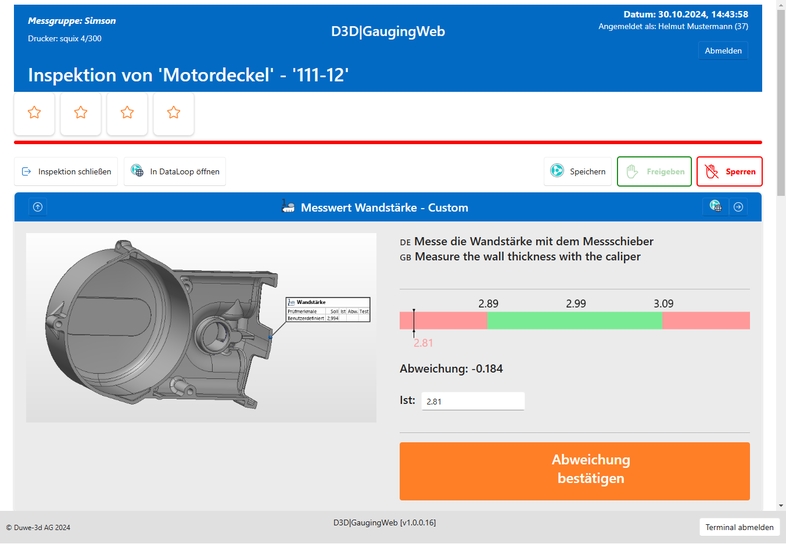Click the red Sperren button
The height and width of the screenshot is (544, 786).
coord(729,171)
